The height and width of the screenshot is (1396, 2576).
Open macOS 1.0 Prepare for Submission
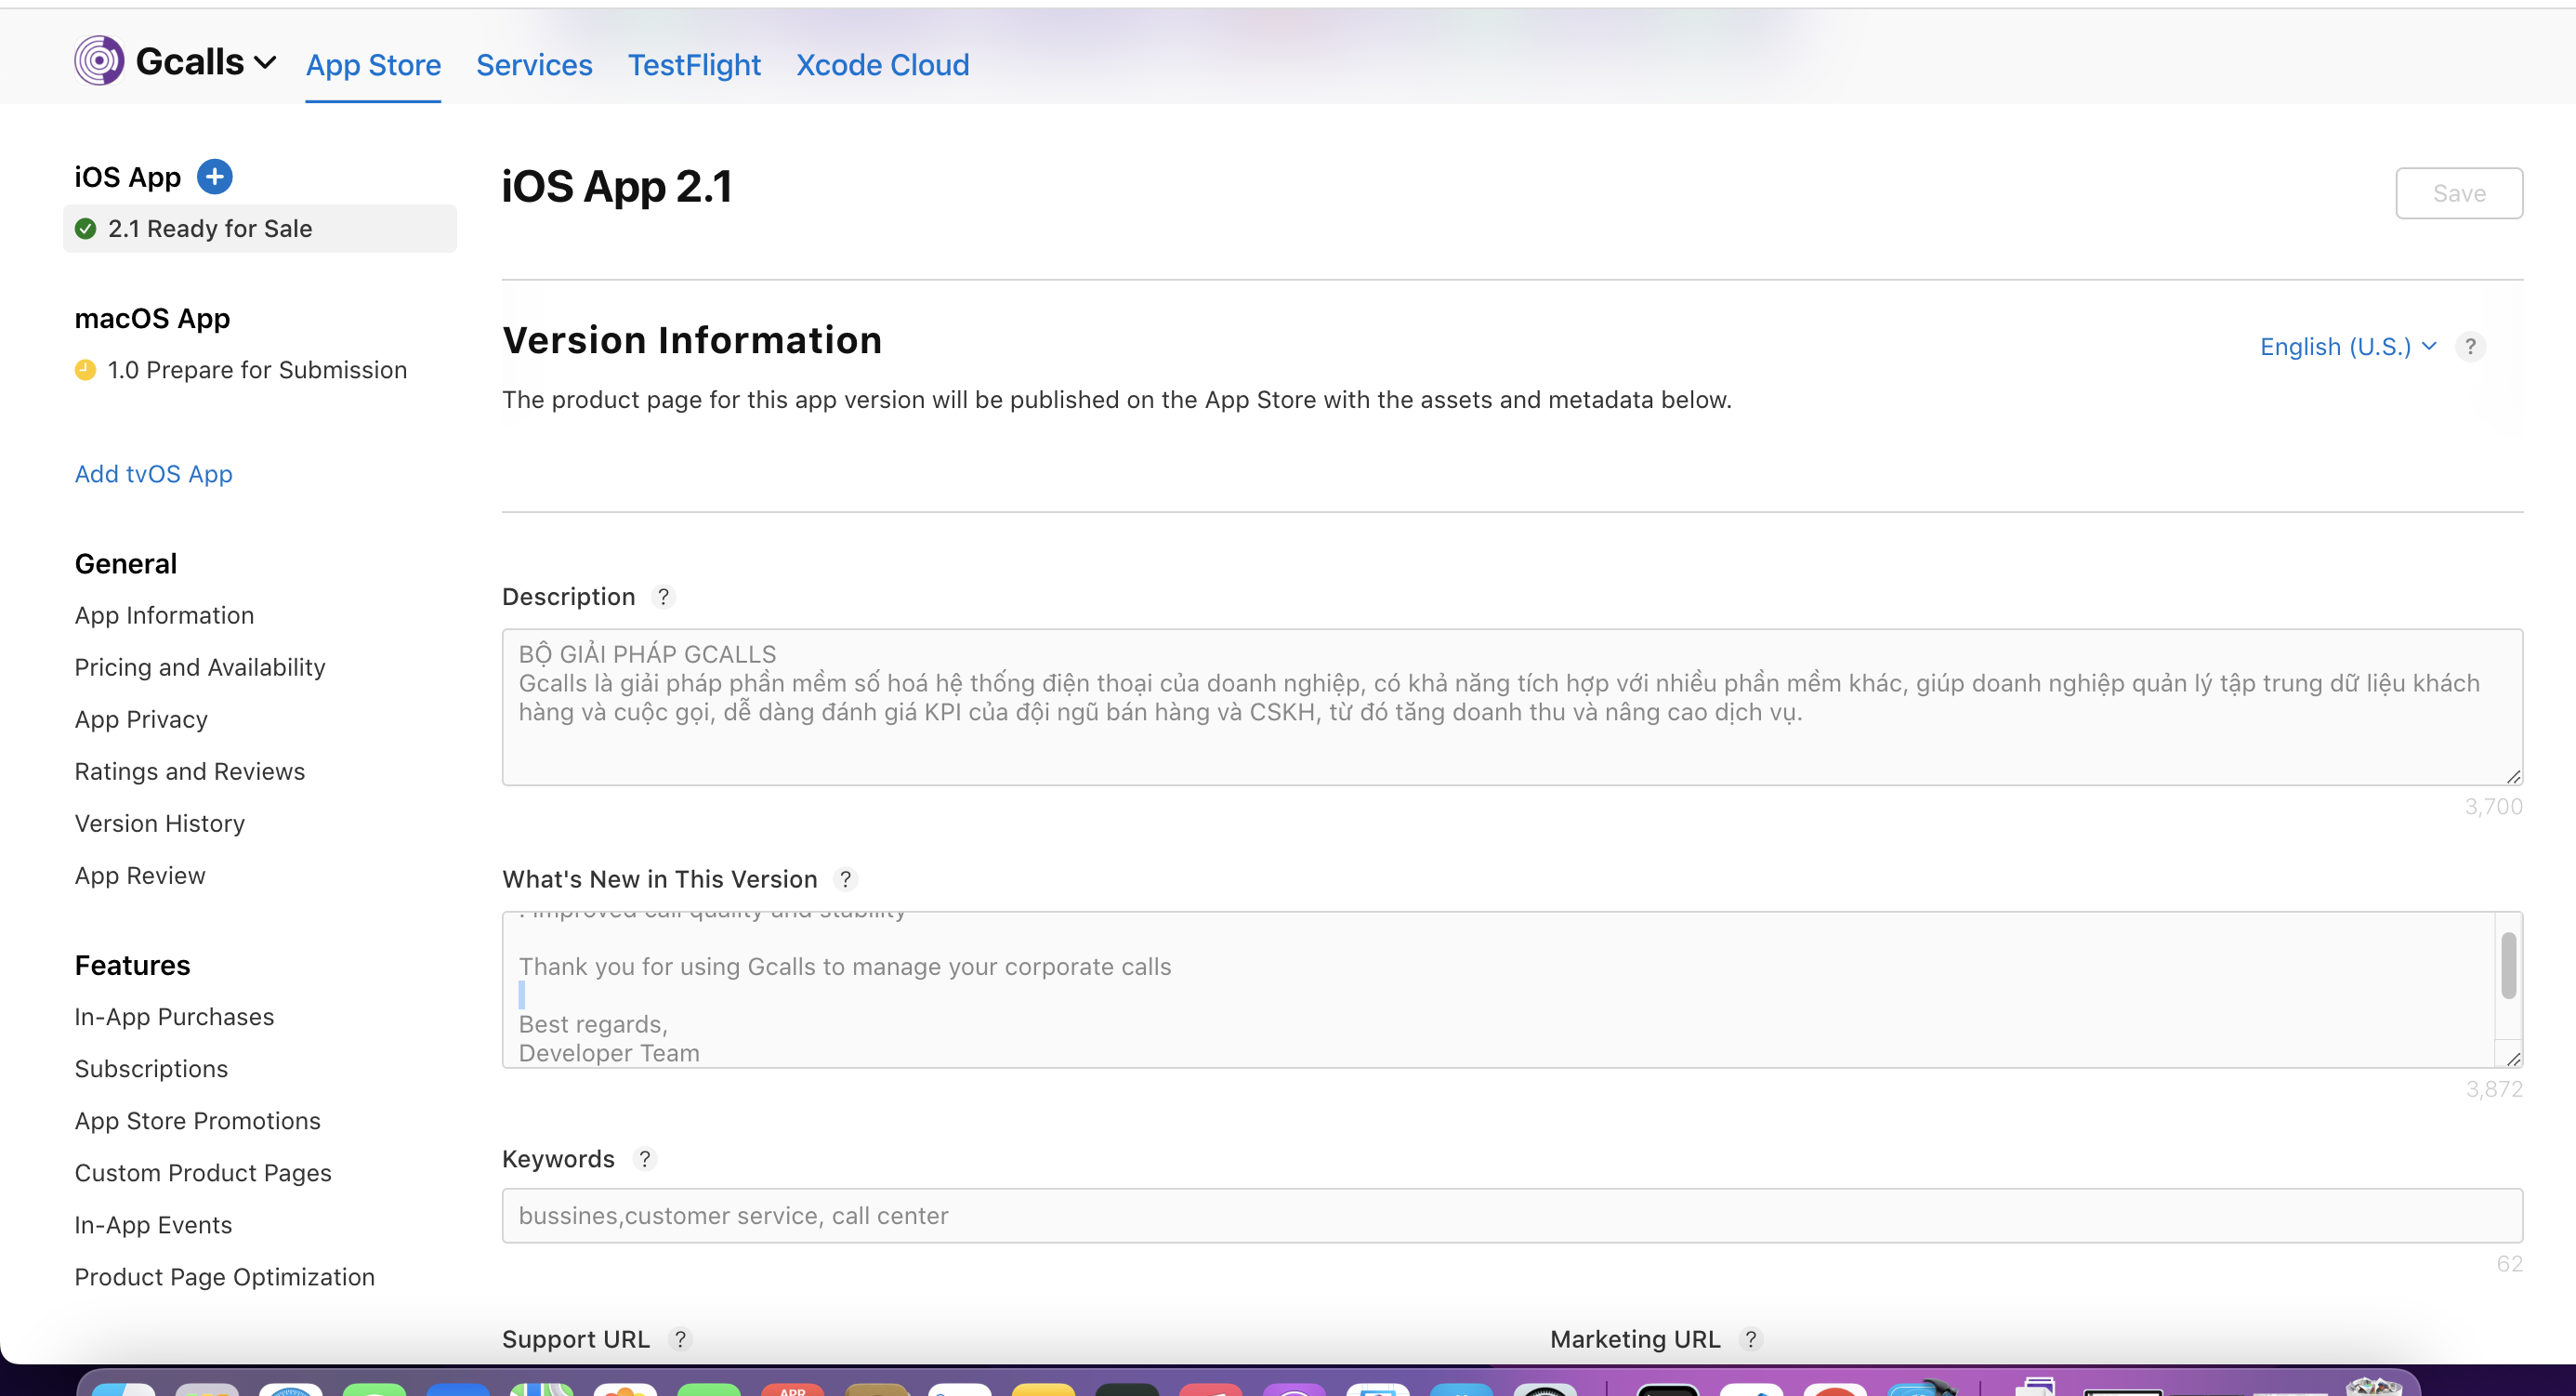click(x=257, y=370)
